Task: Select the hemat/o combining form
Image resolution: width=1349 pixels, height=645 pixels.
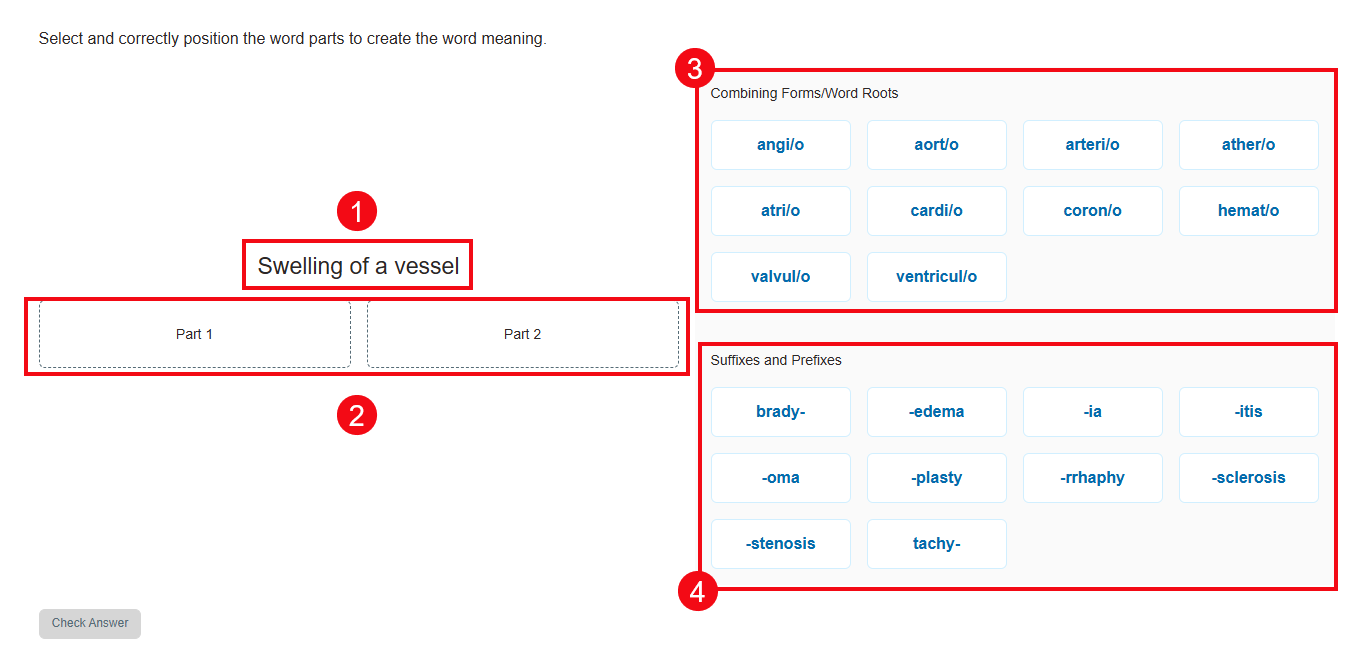Action: 1248,211
